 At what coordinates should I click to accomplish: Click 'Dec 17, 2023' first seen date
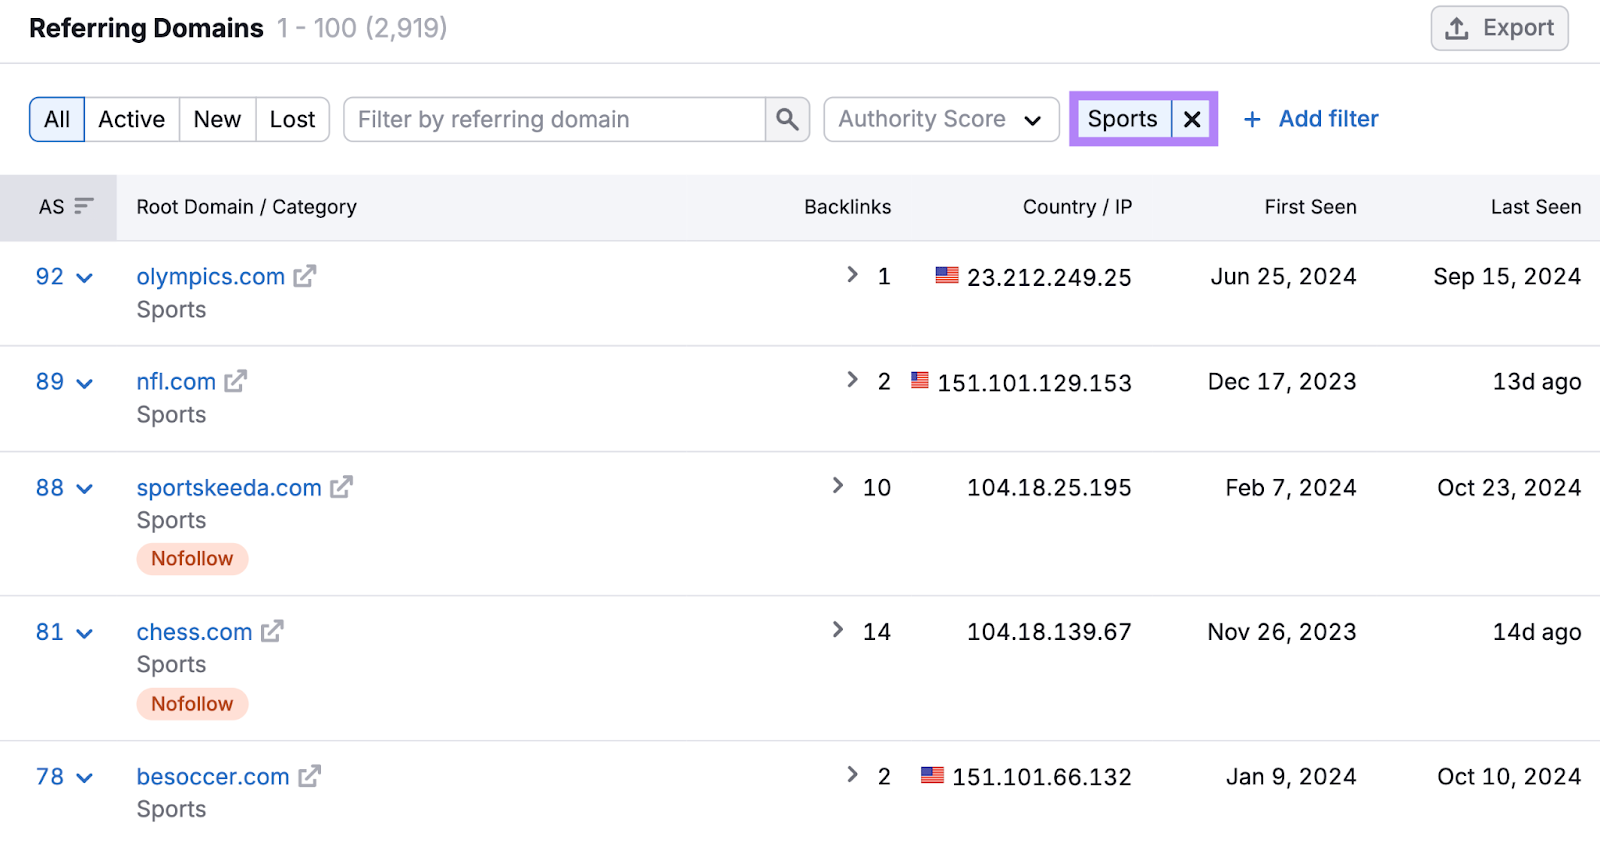point(1282,382)
